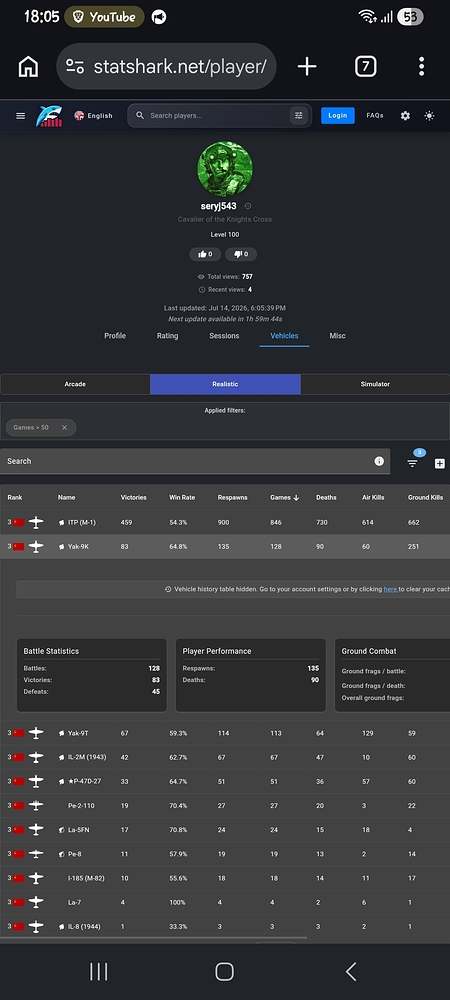Remove the Games > 50 filter chip

64,427
